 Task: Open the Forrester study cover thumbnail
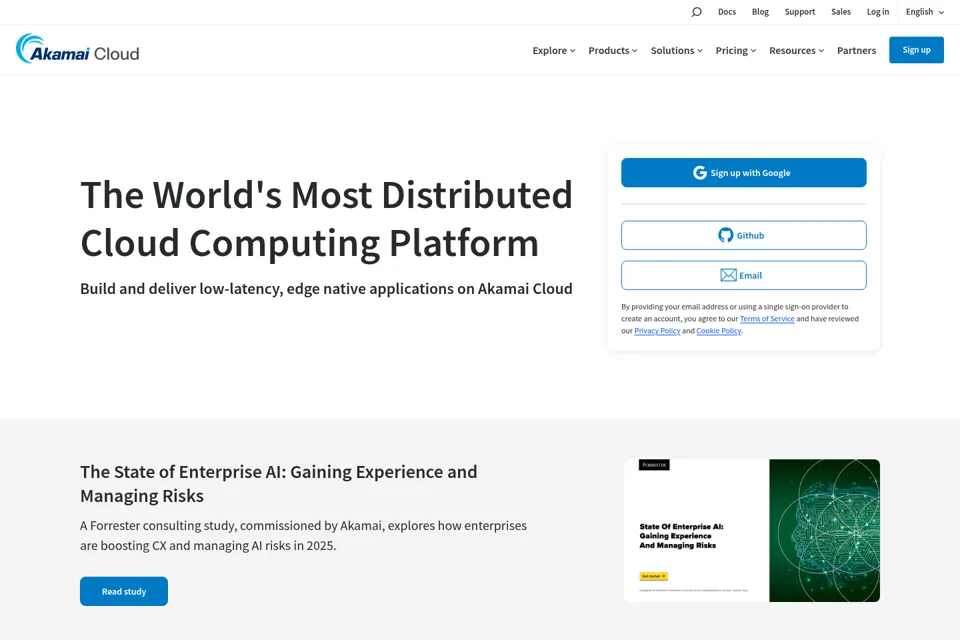tap(751, 530)
